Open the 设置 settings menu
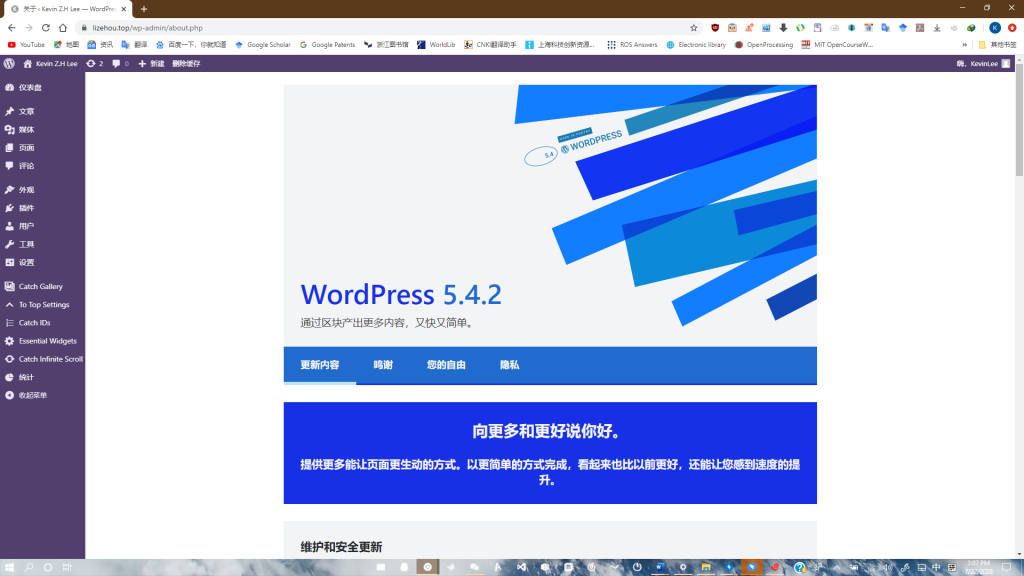Viewport: 1024px width, 576px height. [x=42, y=263]
